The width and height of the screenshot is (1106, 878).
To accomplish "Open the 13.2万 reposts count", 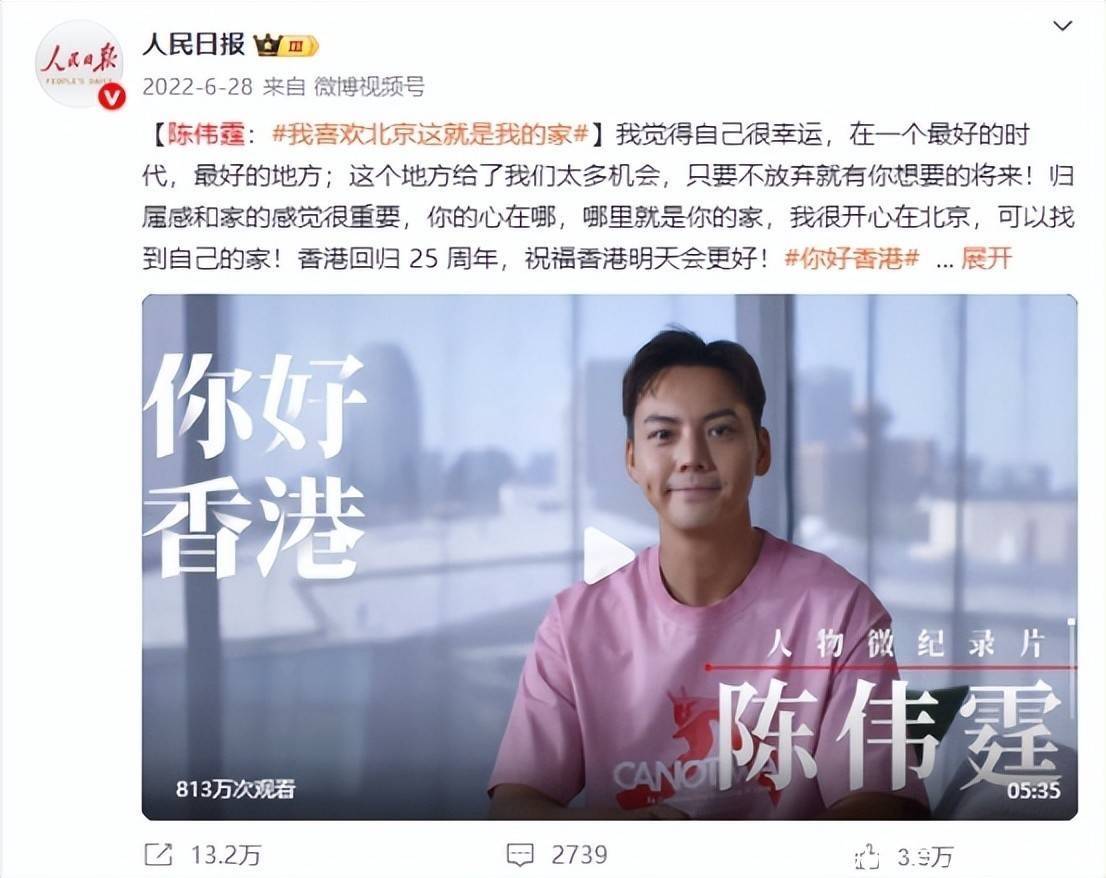I will pos(226,855).
